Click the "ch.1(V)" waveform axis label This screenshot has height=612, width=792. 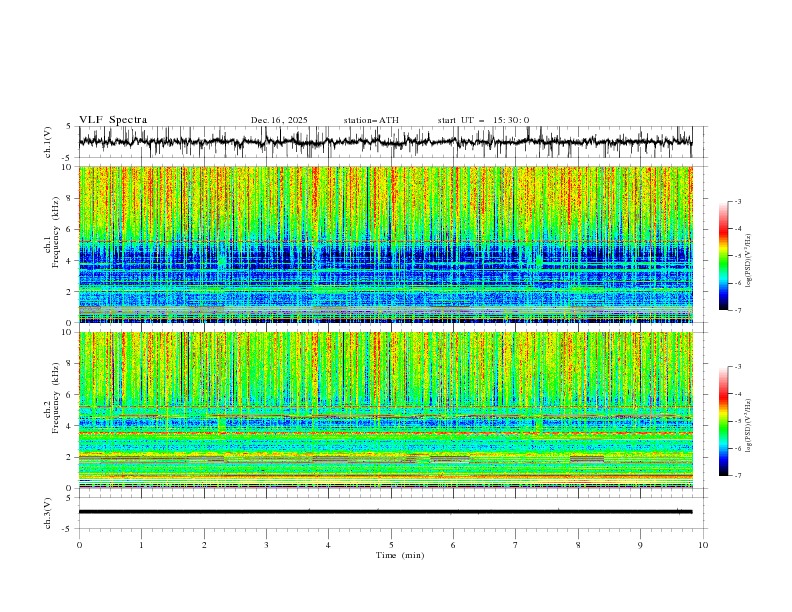tap(48, 142)
